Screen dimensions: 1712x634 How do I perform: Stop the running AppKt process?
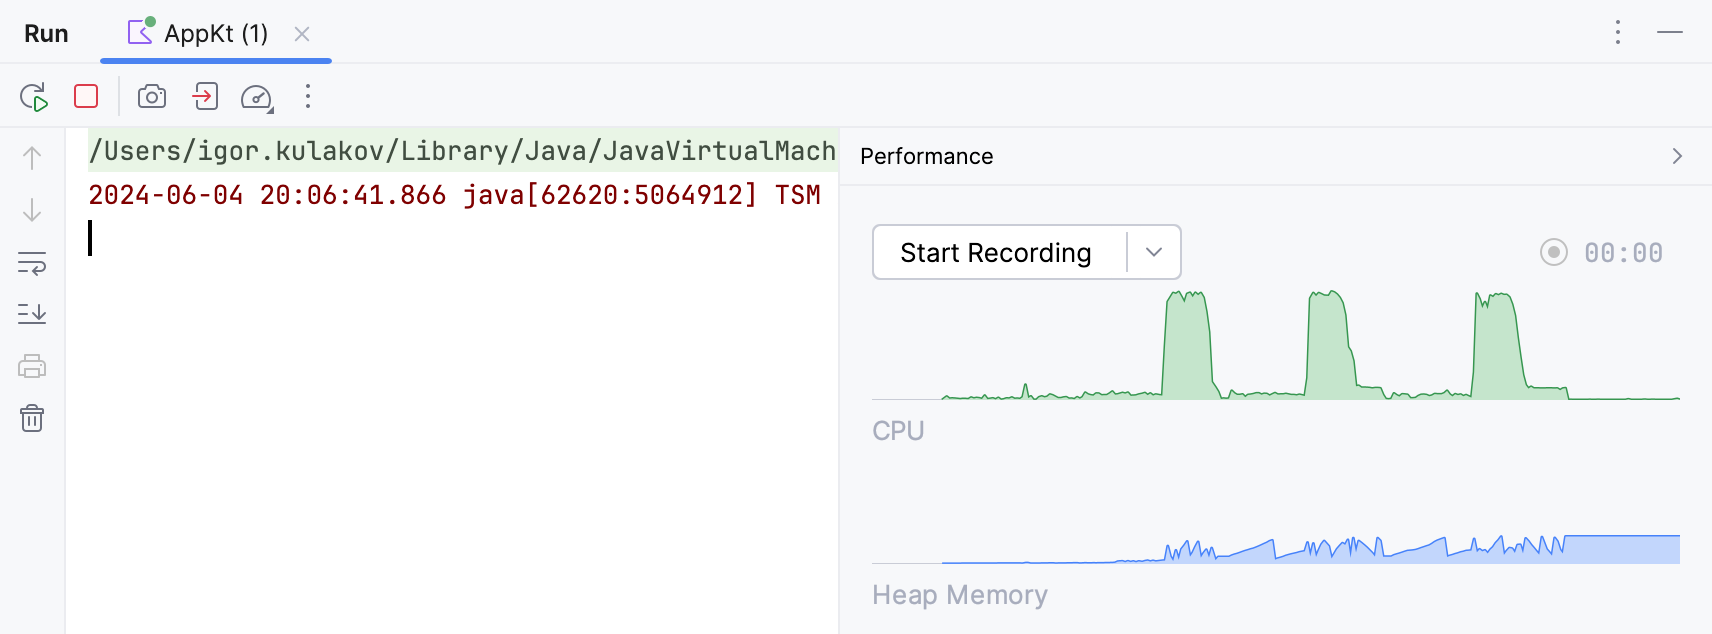point(85,96)
